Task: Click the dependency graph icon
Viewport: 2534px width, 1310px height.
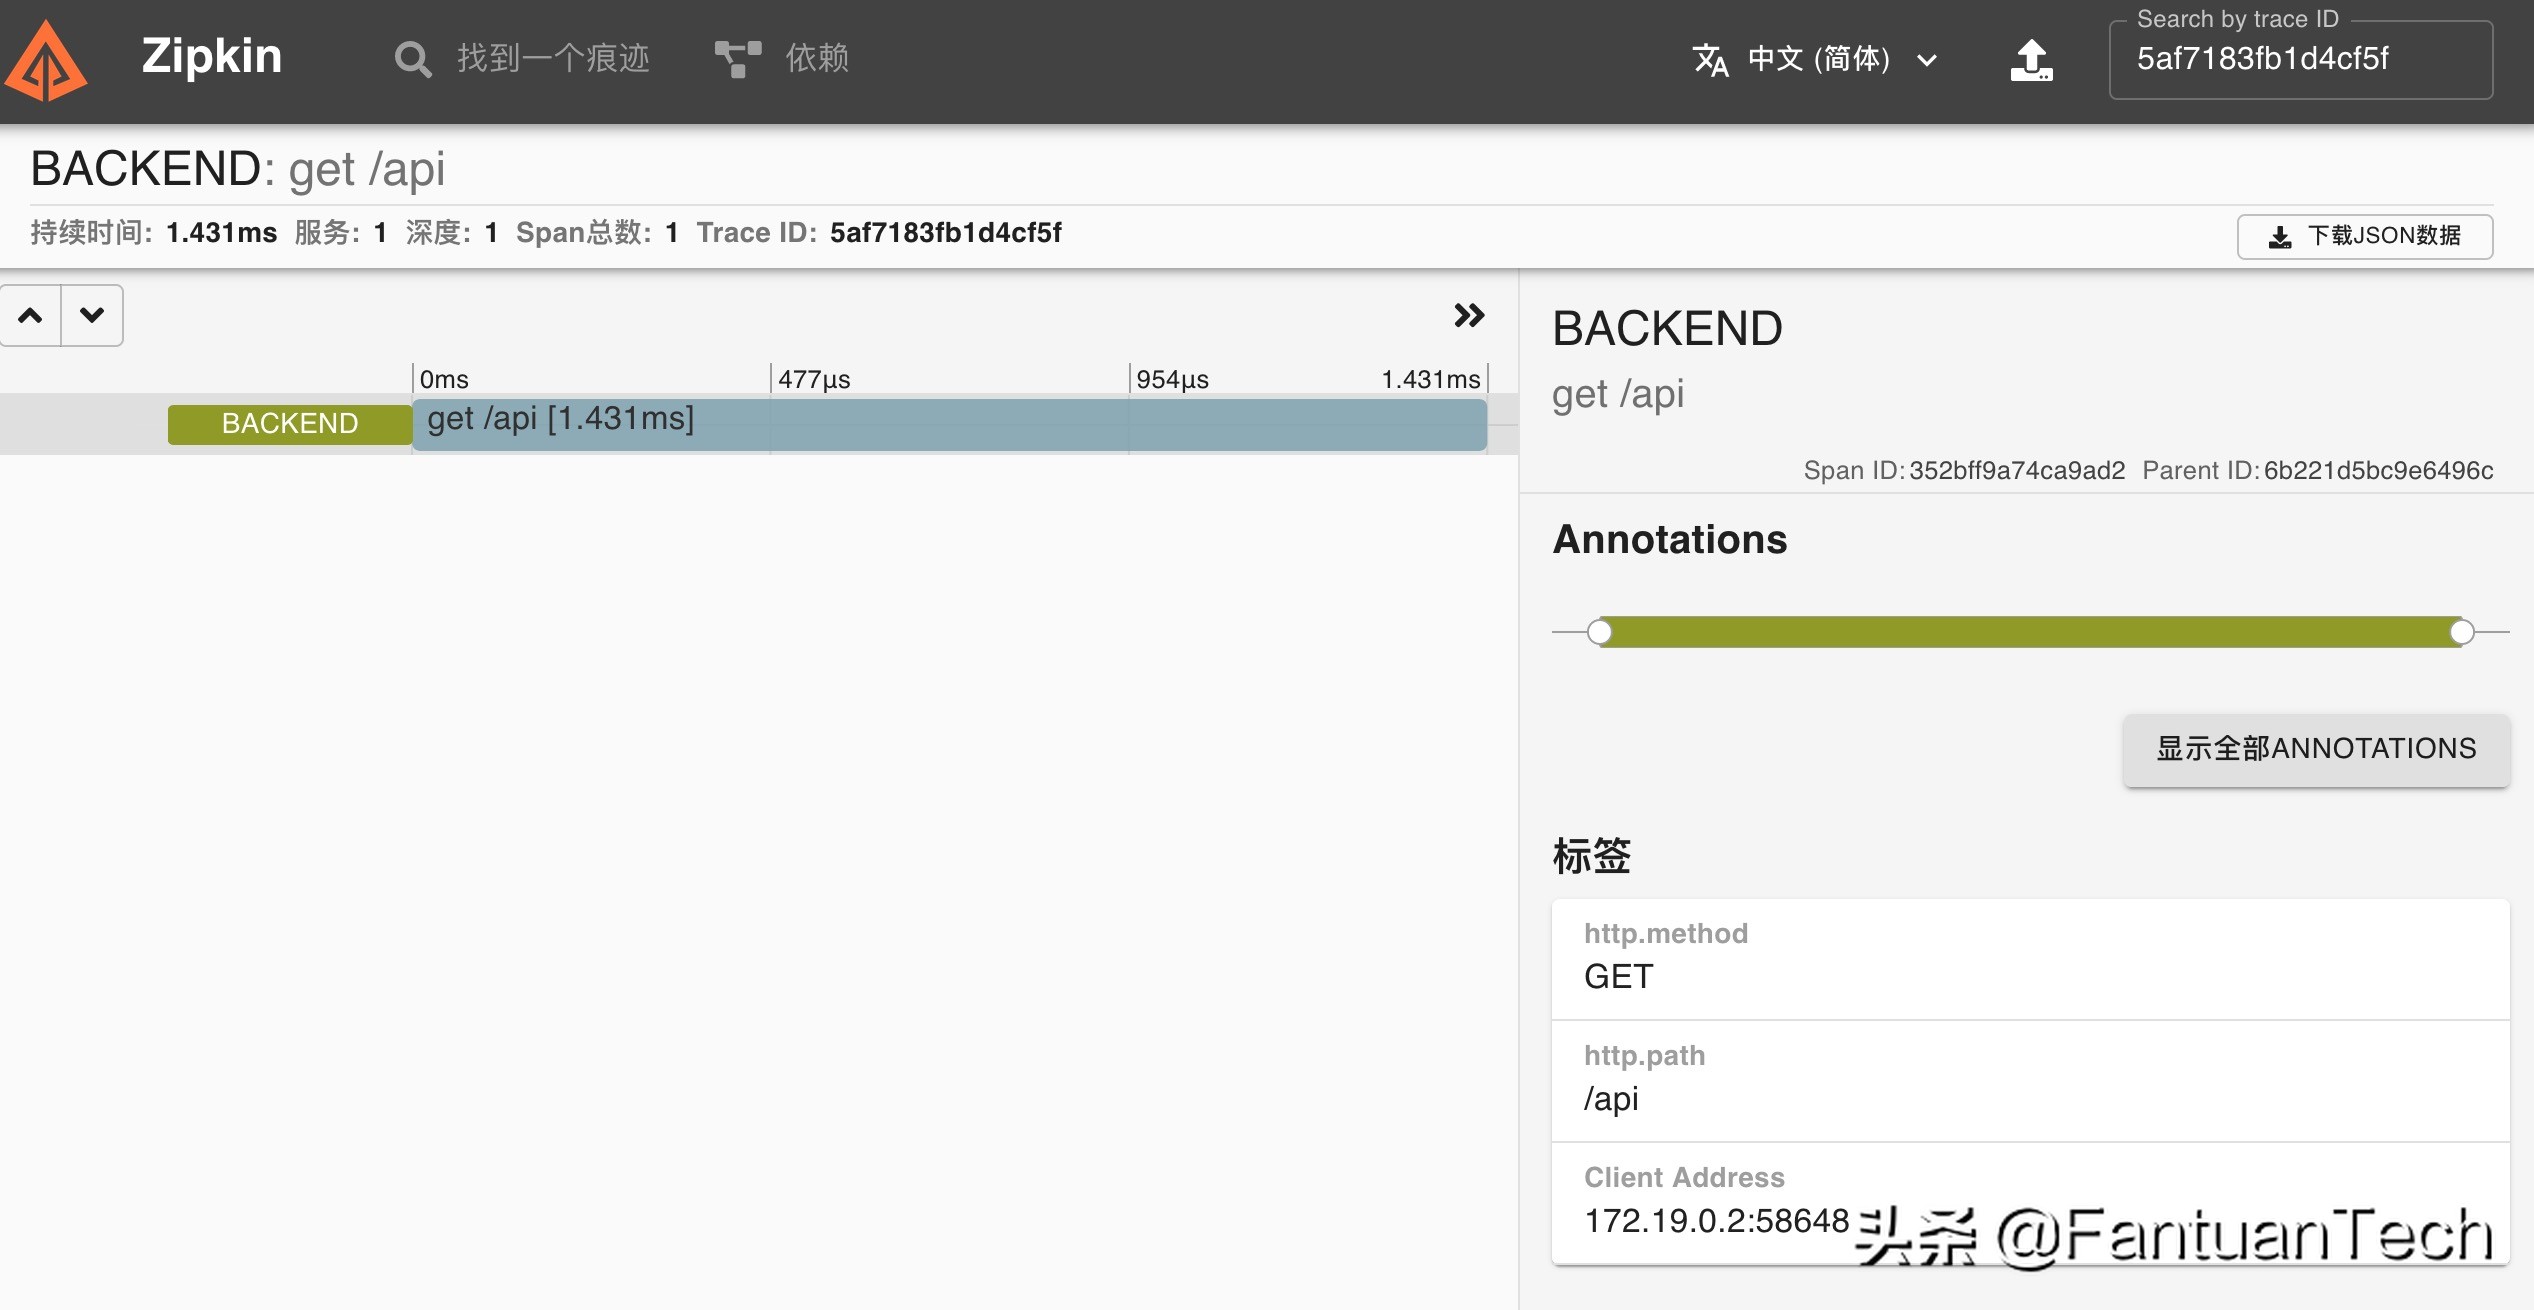Action: (x=738, y=59)
